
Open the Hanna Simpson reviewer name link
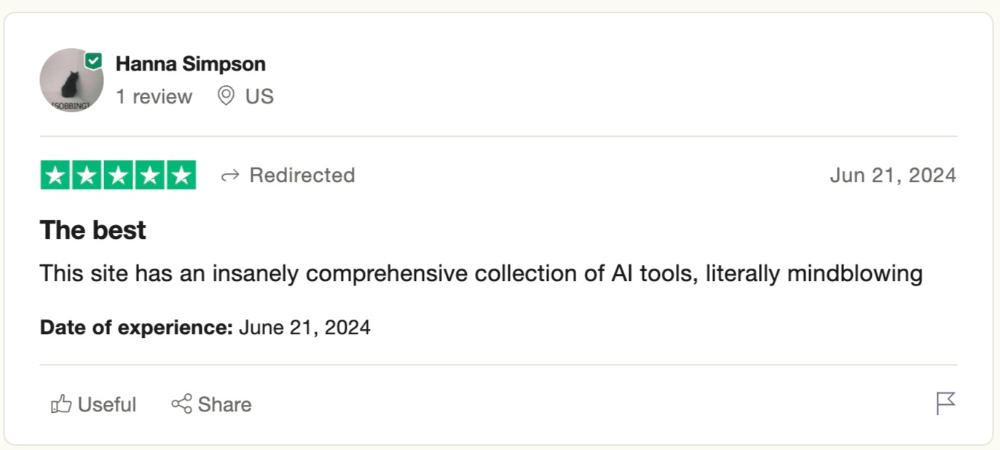click(191, 64)
